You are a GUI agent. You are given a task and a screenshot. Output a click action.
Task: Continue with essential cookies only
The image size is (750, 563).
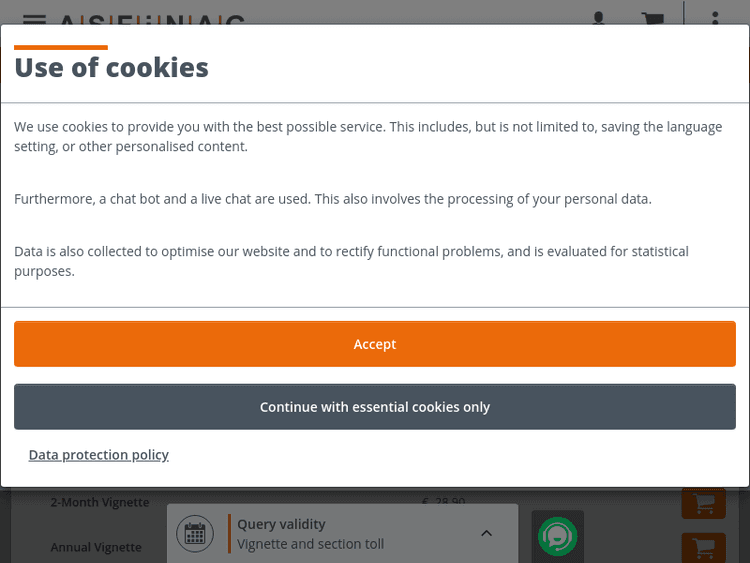(375, 407)
